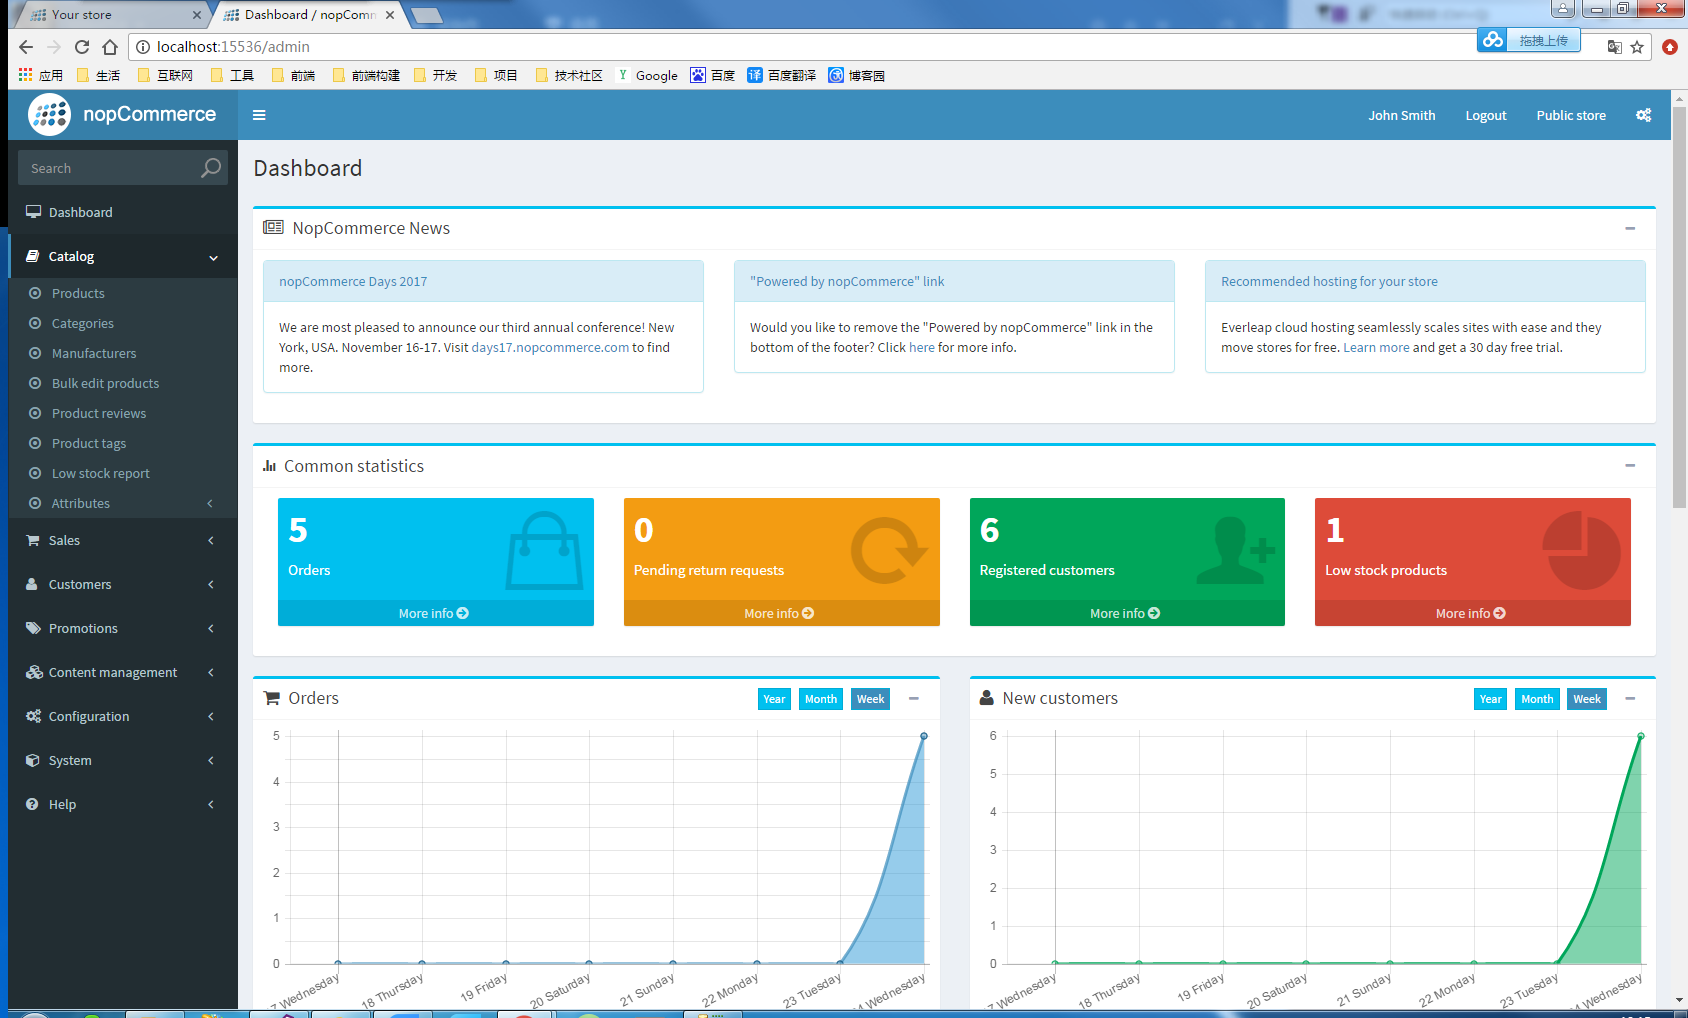1688x1018 pixels.
Task: Click the browser back arrow
Action: [x=26, y=47]
